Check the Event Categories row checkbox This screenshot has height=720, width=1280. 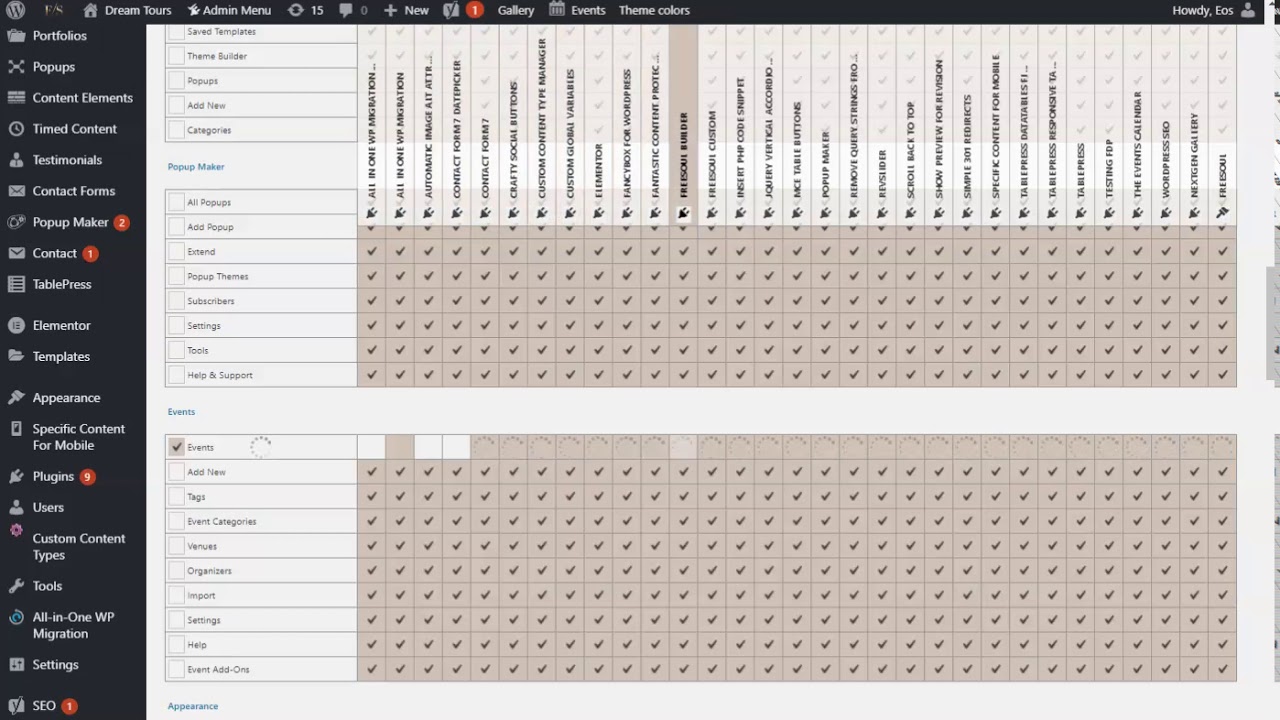pyautogui.click(x=177, y=521)
